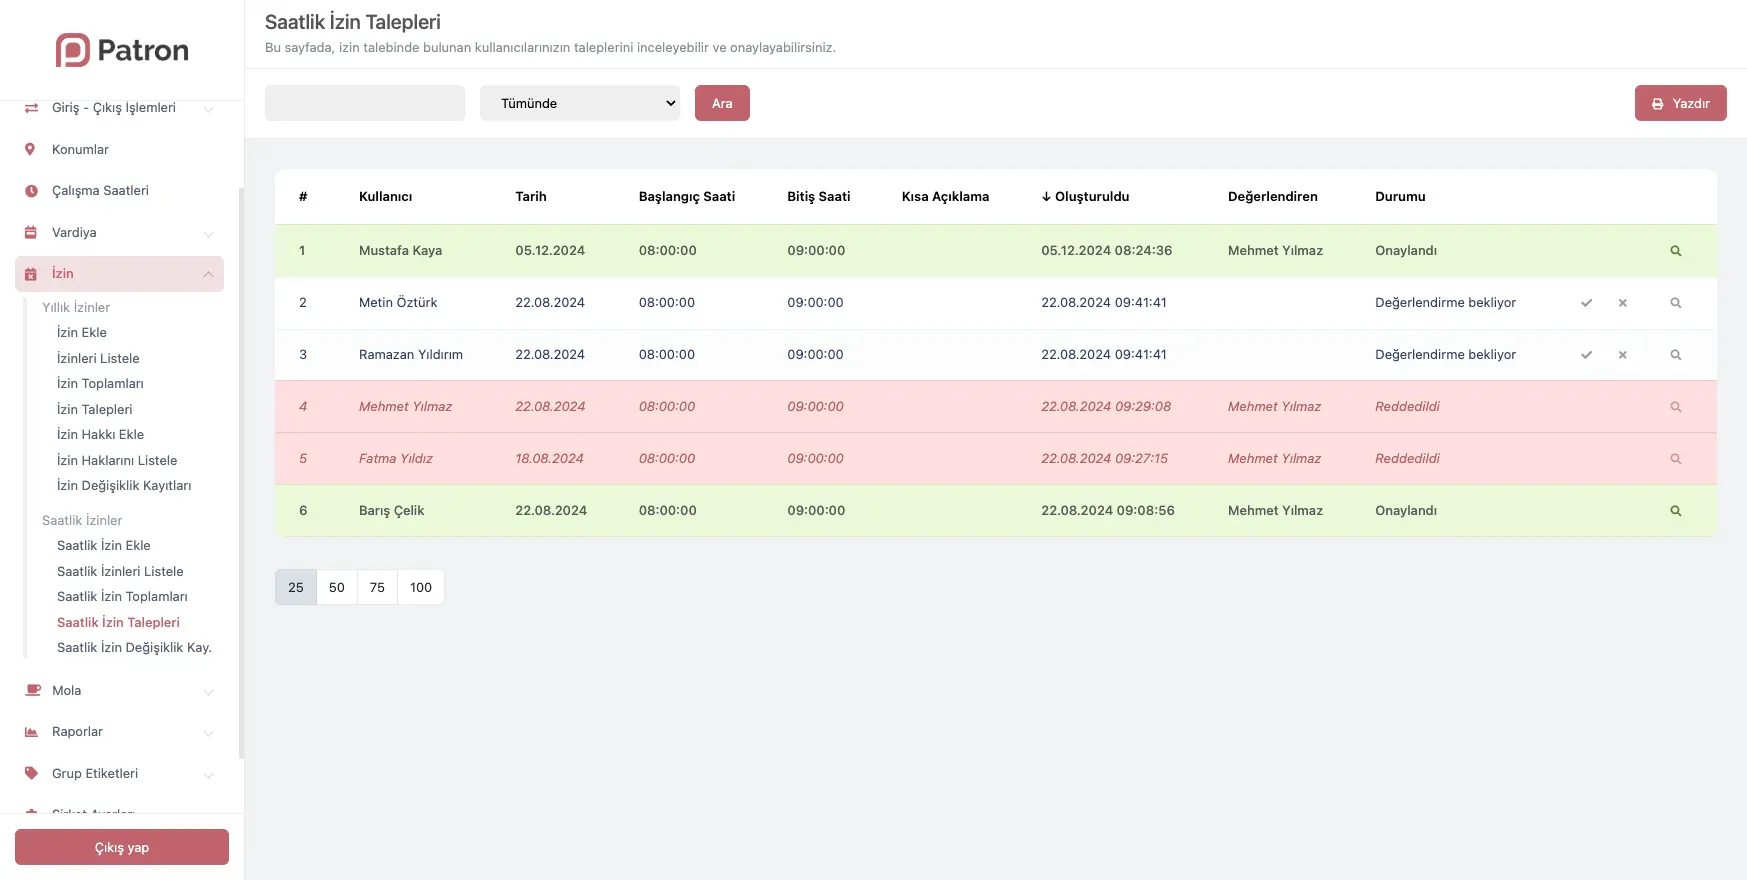Screen dimensions: 1747x880
Task: Open magnifier icon for Barış Çelik's row
Action: click(1675, 511)
